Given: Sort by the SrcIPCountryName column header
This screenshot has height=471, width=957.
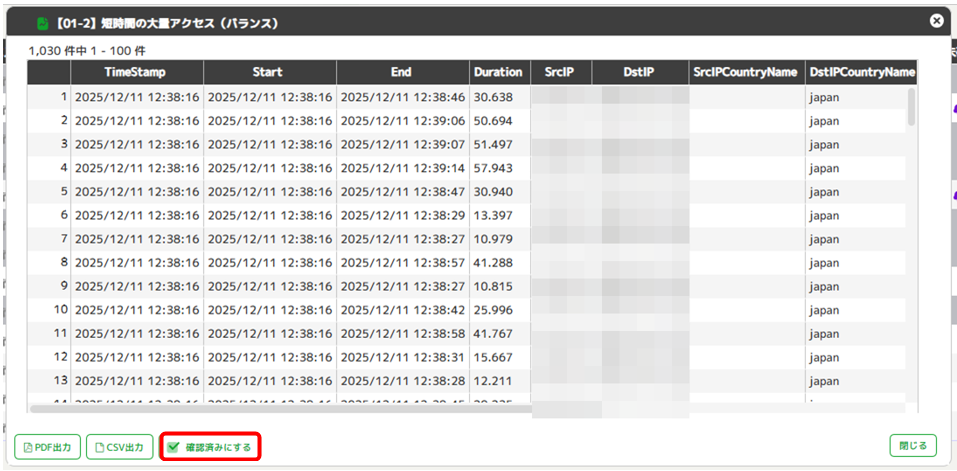Looking at the screenshot, I should click(x=747, y=72).
